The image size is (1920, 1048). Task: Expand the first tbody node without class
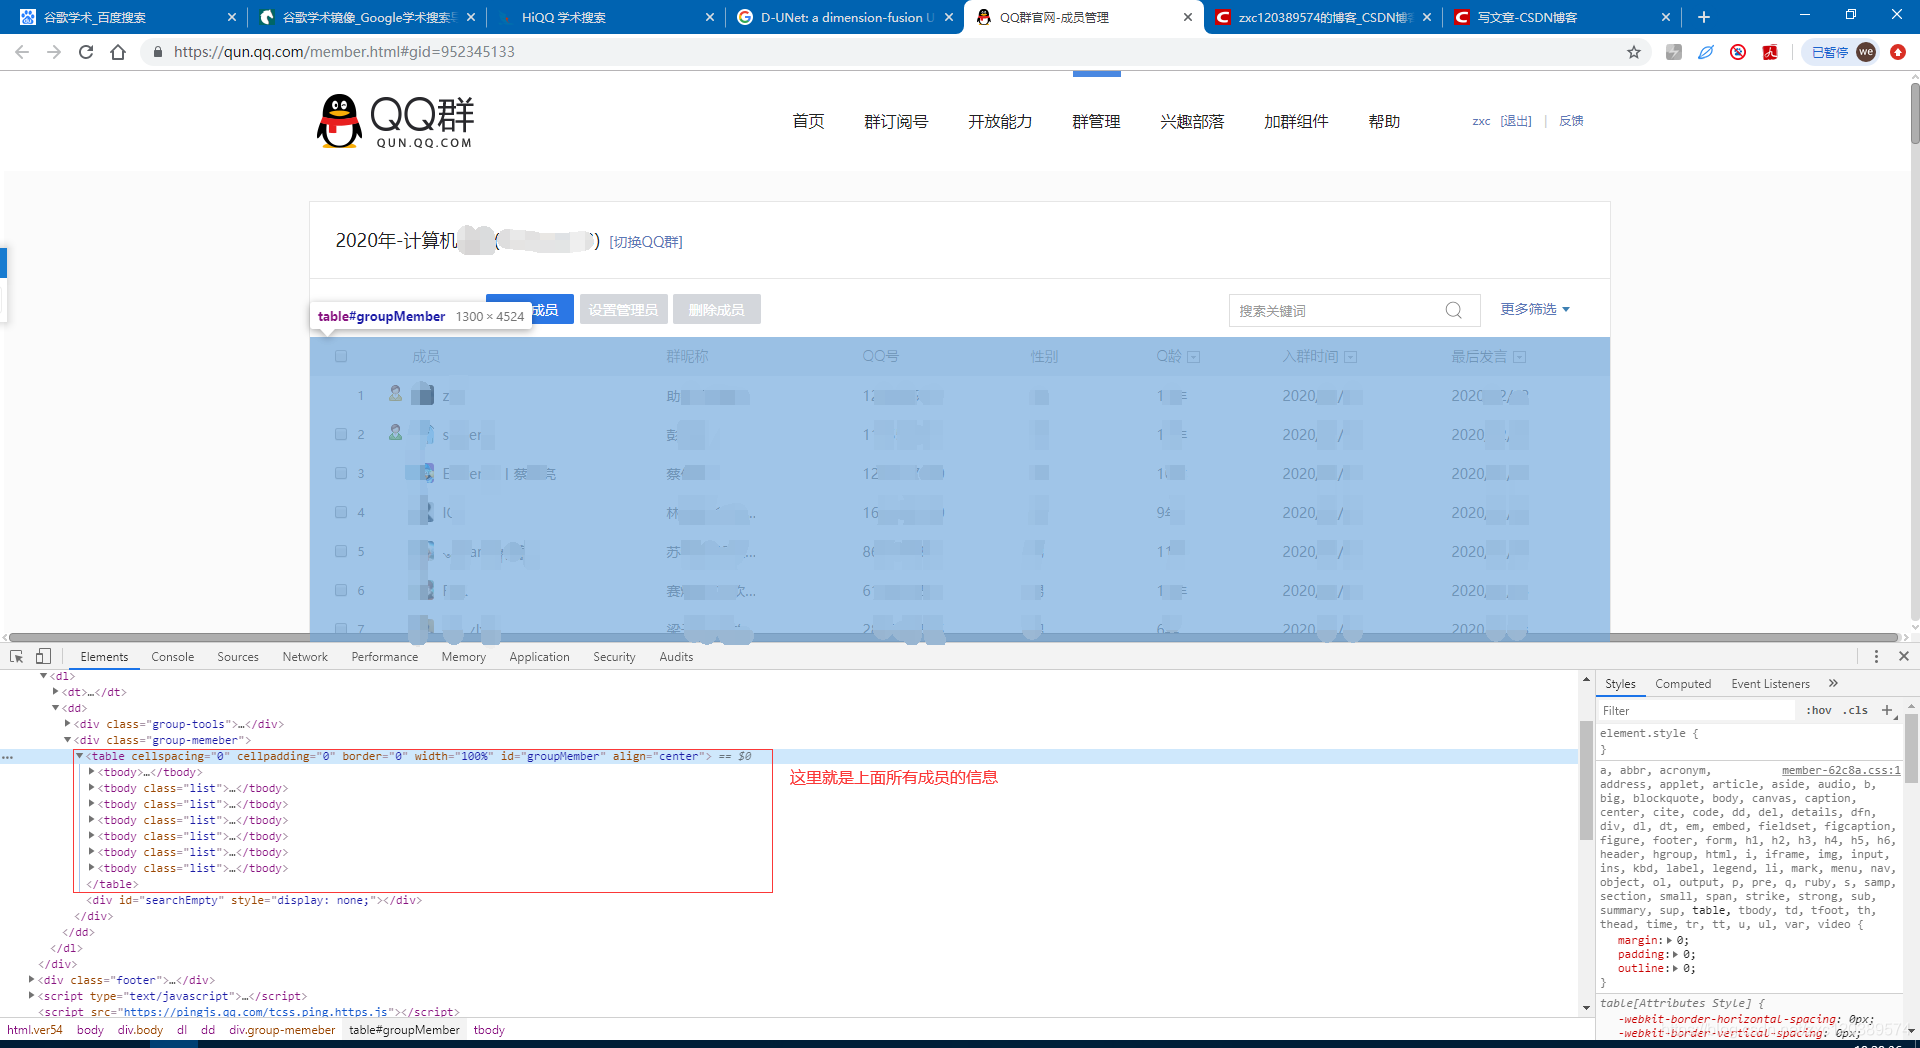point(92,772)
